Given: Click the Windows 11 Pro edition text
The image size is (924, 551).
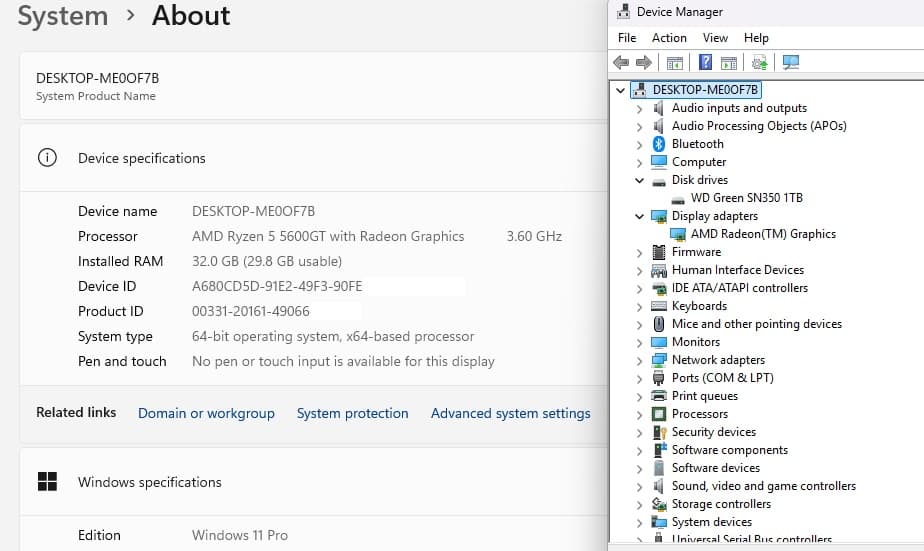Looking at the screenshot, I should click(x=240, y=535).
